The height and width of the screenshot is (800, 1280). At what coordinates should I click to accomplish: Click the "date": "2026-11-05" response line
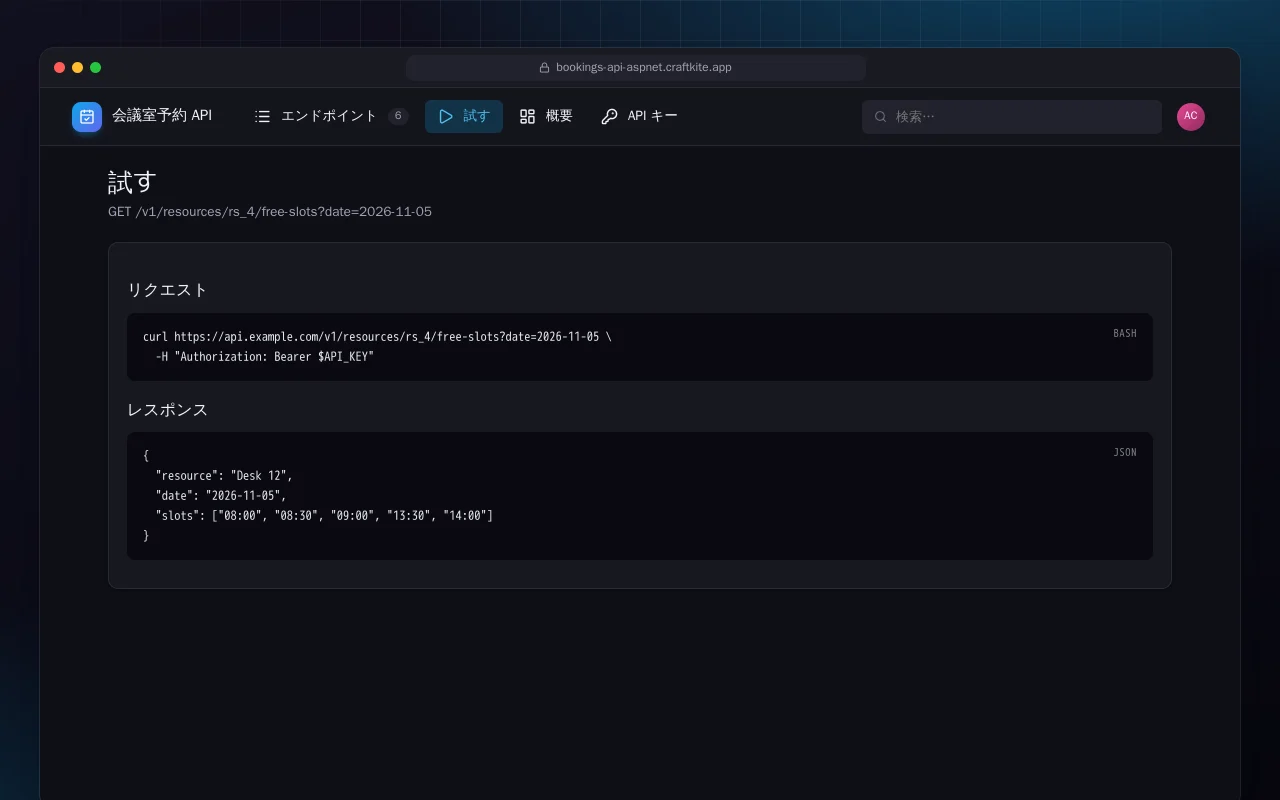tap(221, 496)
